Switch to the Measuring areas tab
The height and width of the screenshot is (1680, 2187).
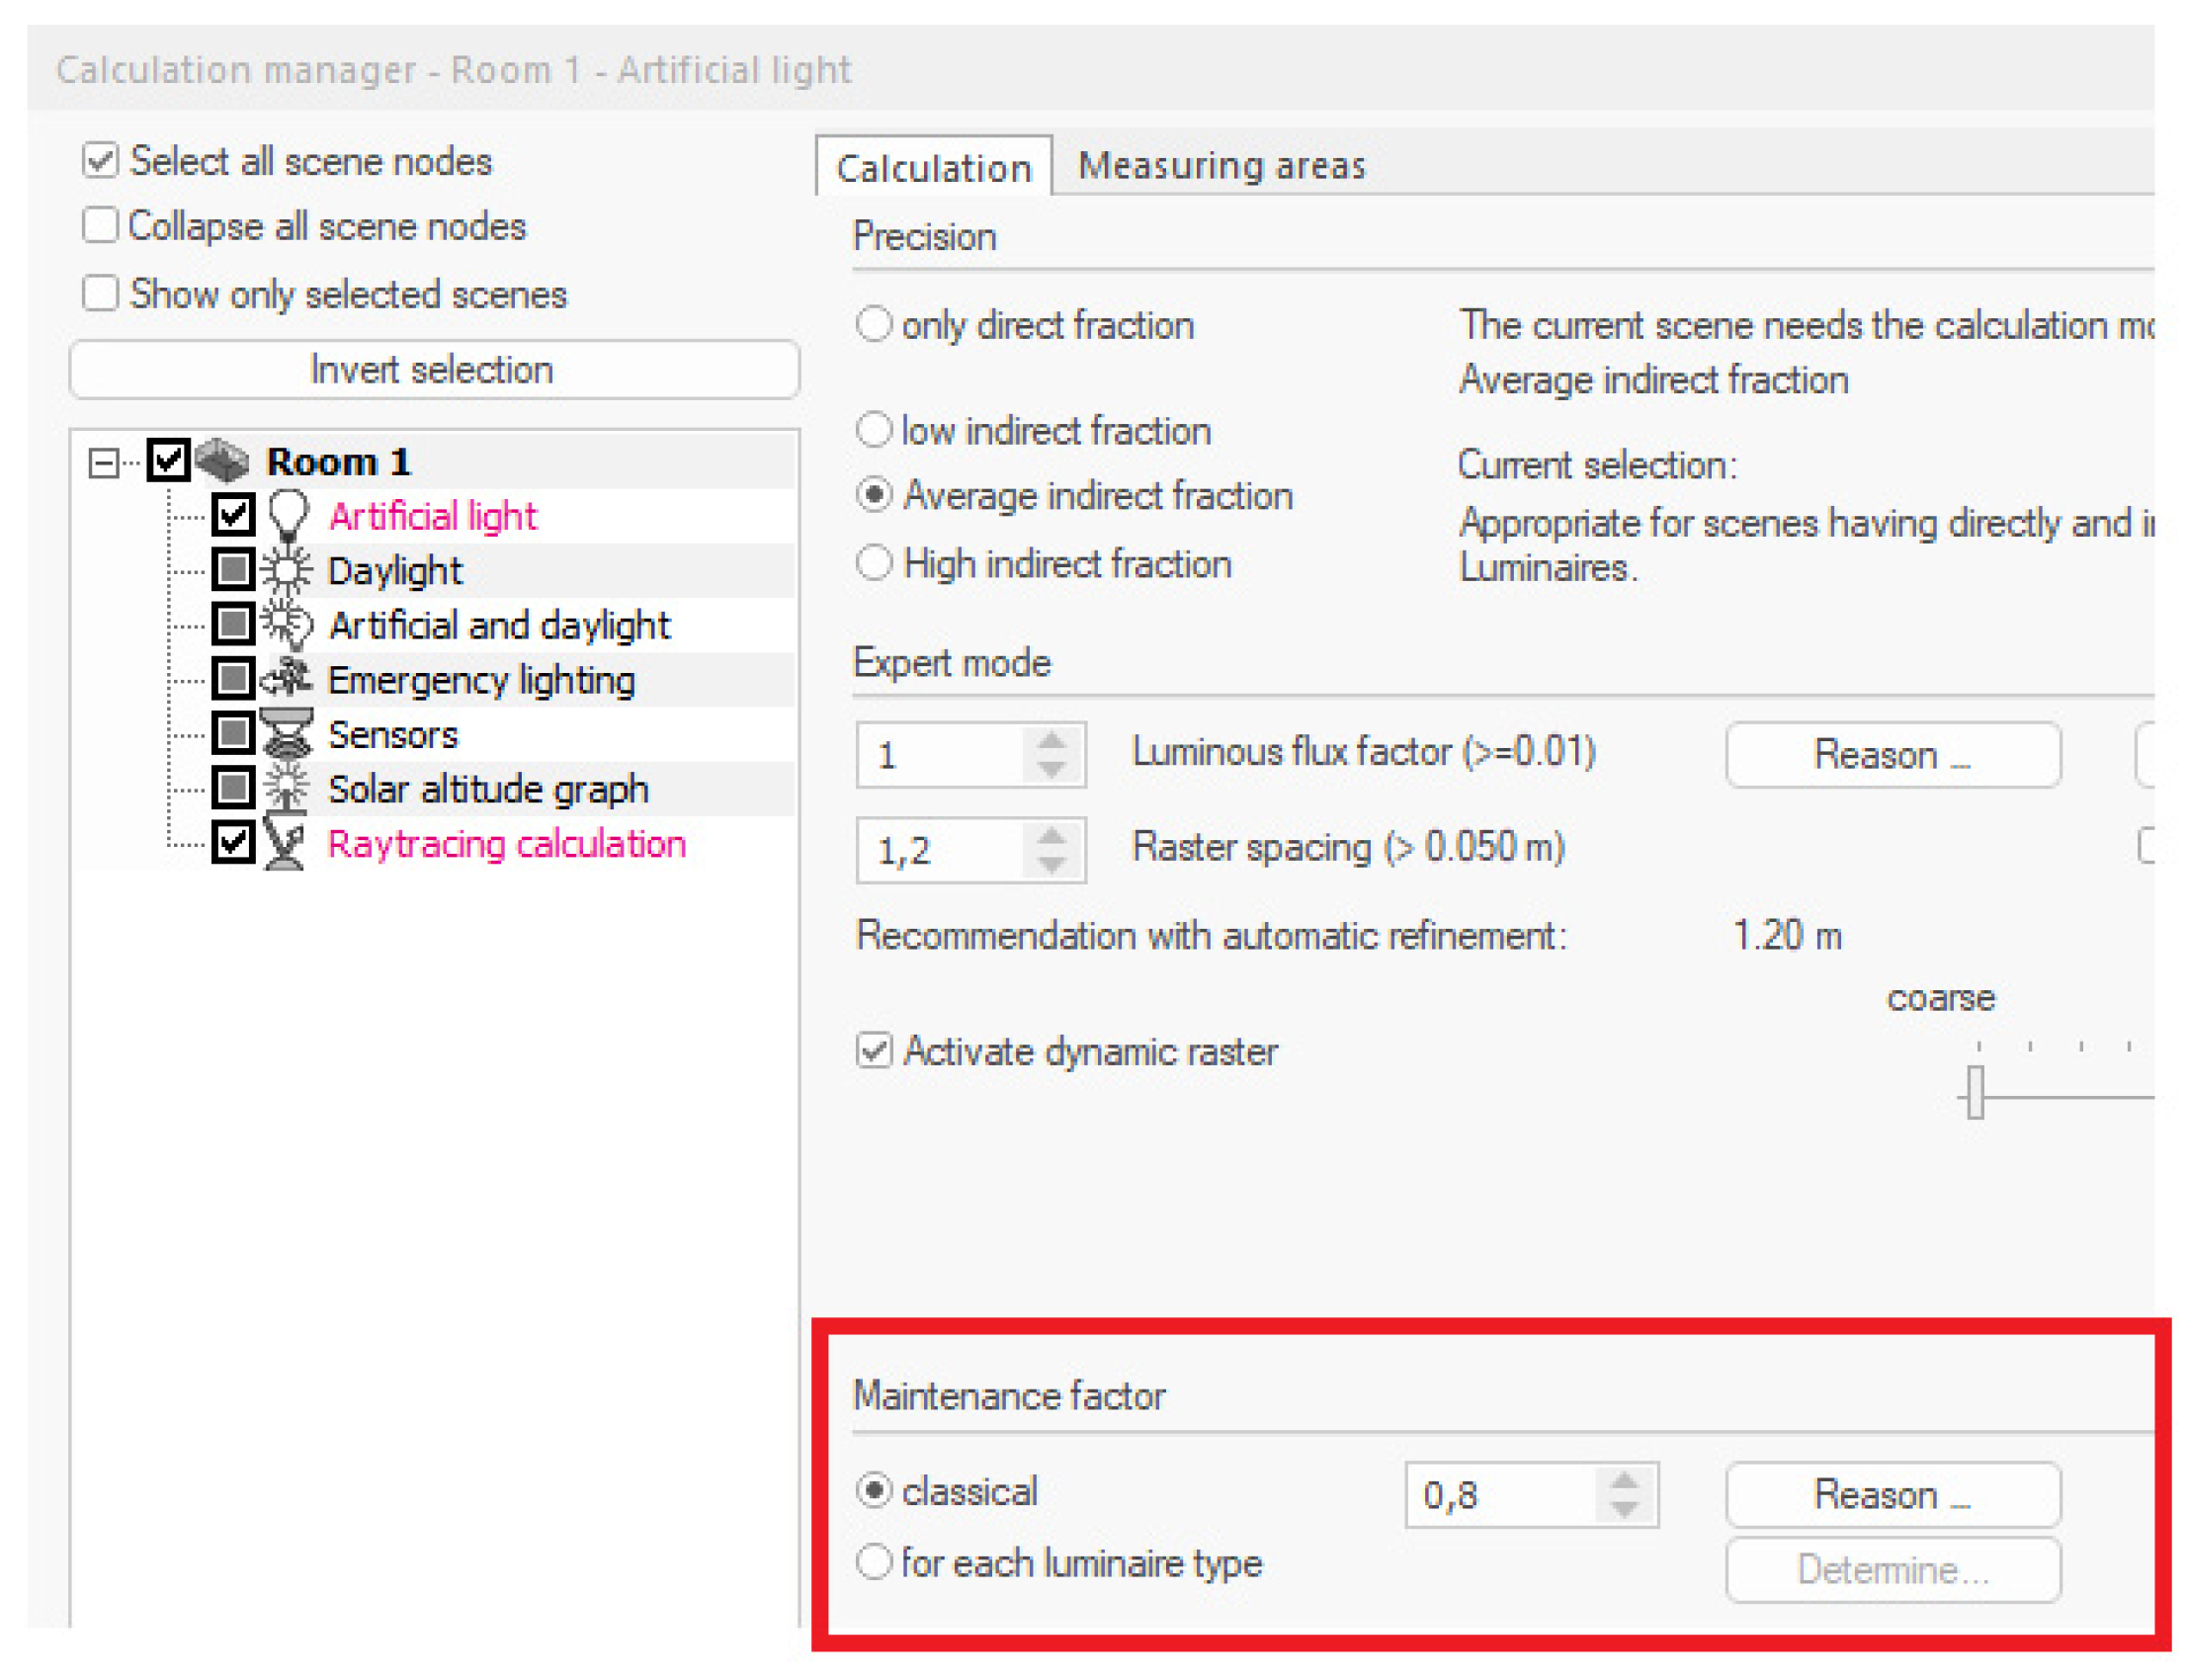[x=1220, y=166]
